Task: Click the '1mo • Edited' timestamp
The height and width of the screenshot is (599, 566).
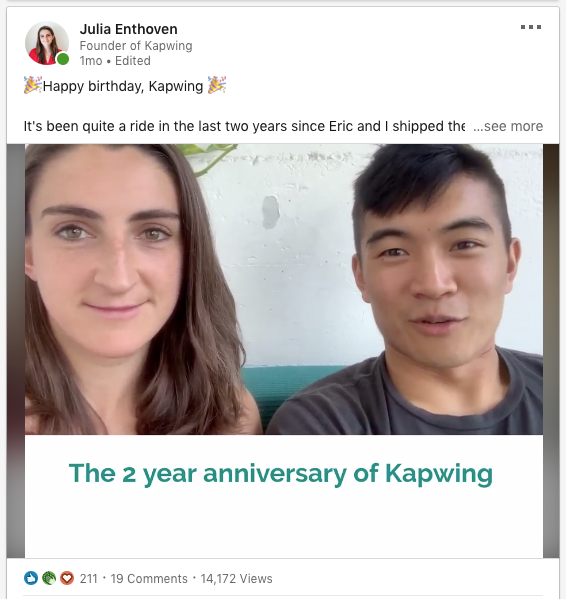Action: pyautogui.click(x=115, y=61)
